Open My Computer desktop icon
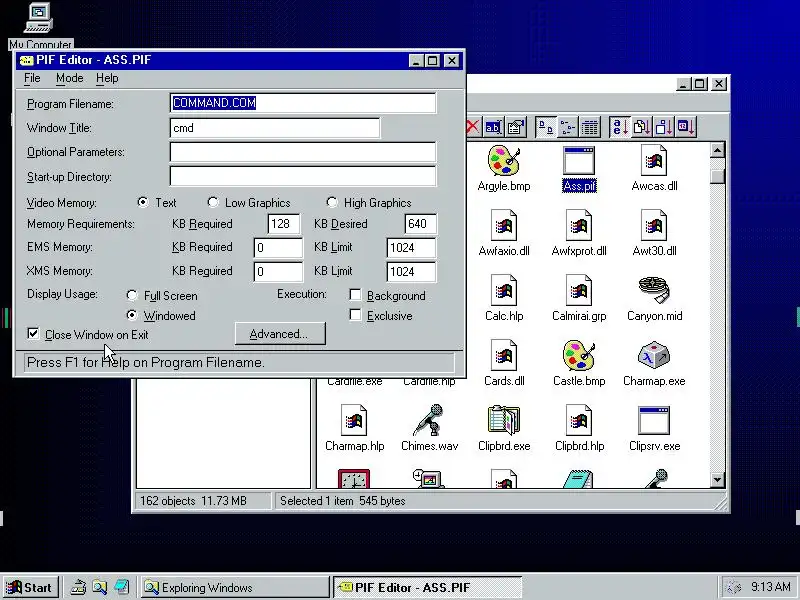 coord(40,24)
